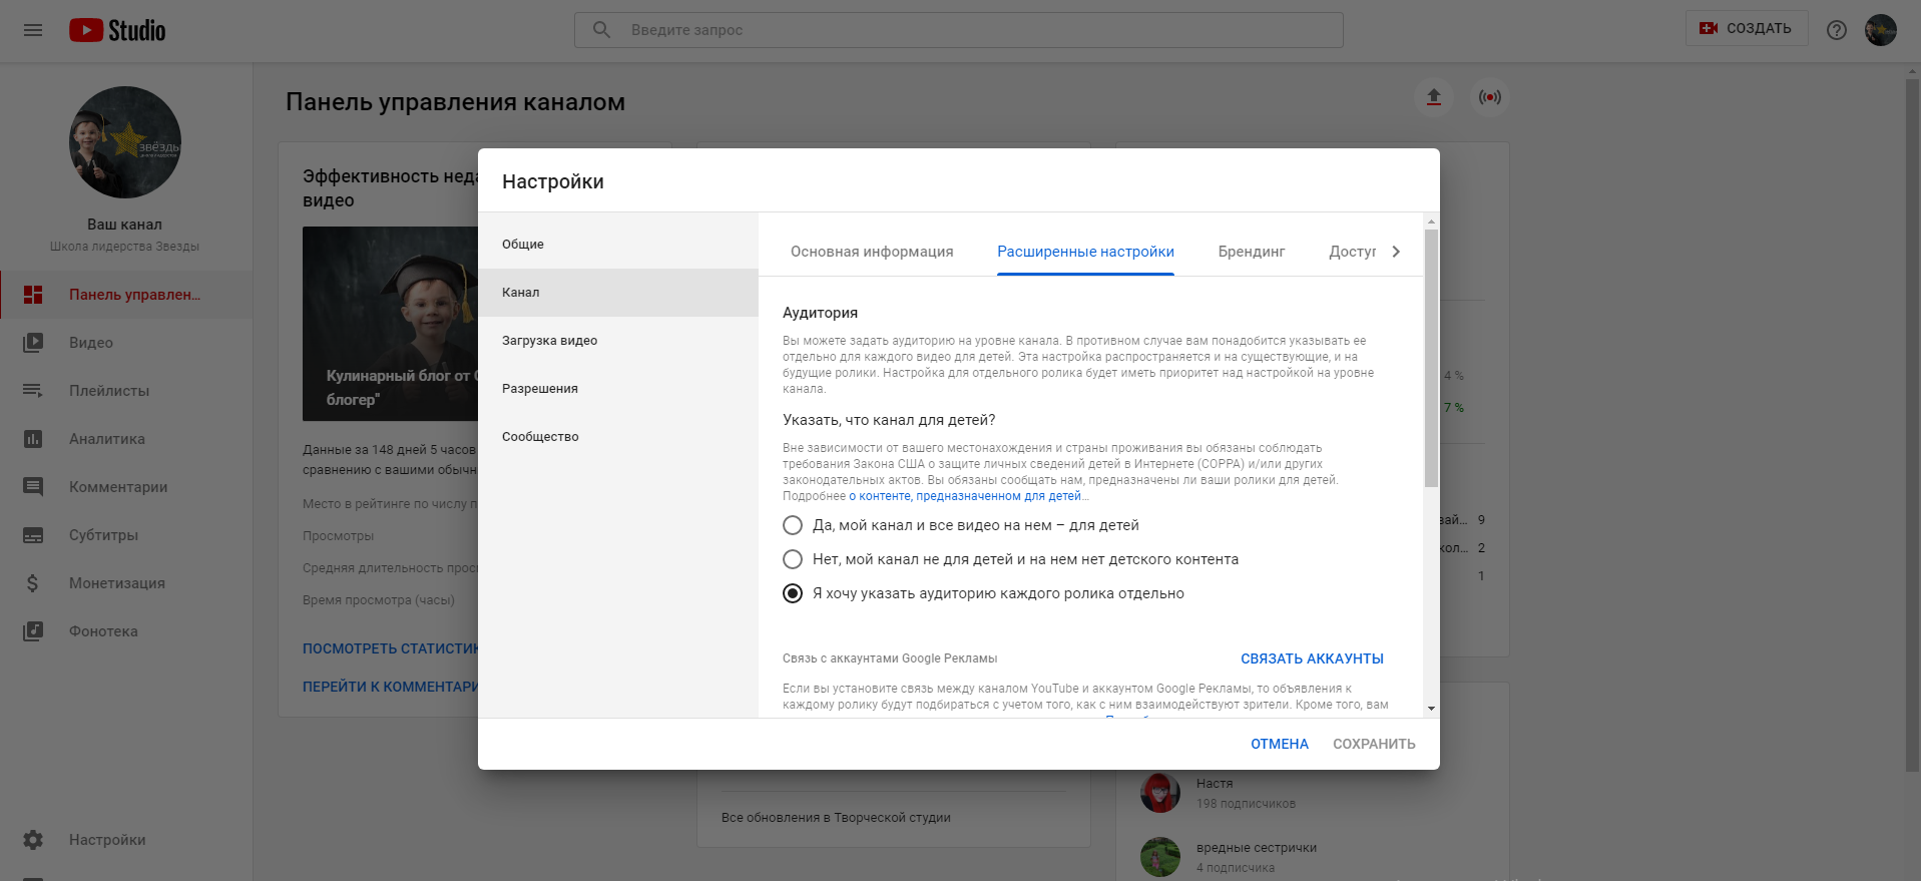Viewport: 1921px width, 881px height.
Task: Switch to Основная информация tab
Action: click(872, 252)
